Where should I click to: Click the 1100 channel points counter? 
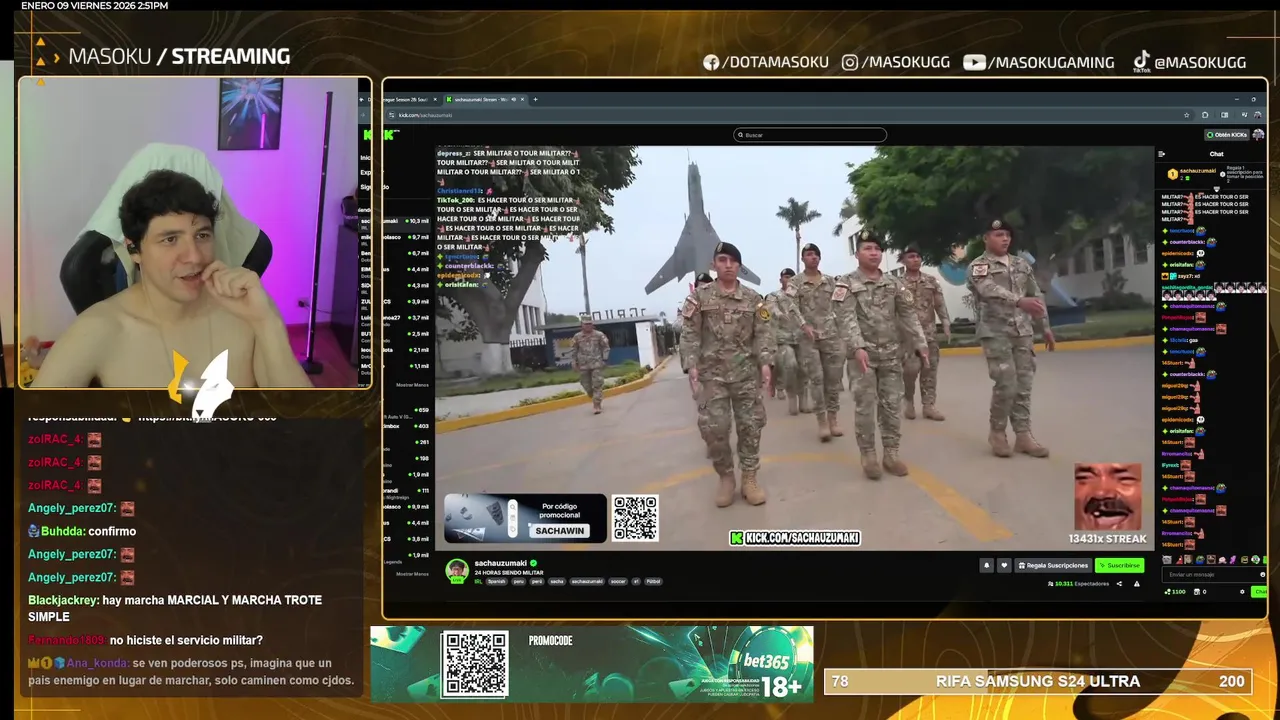[1175, 592]
